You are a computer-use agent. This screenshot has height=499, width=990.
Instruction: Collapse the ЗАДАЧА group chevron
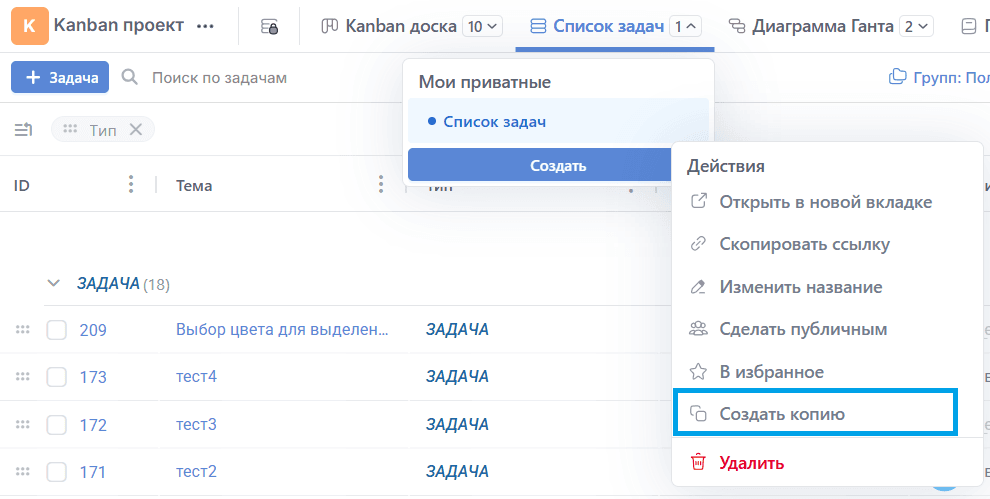54,284
